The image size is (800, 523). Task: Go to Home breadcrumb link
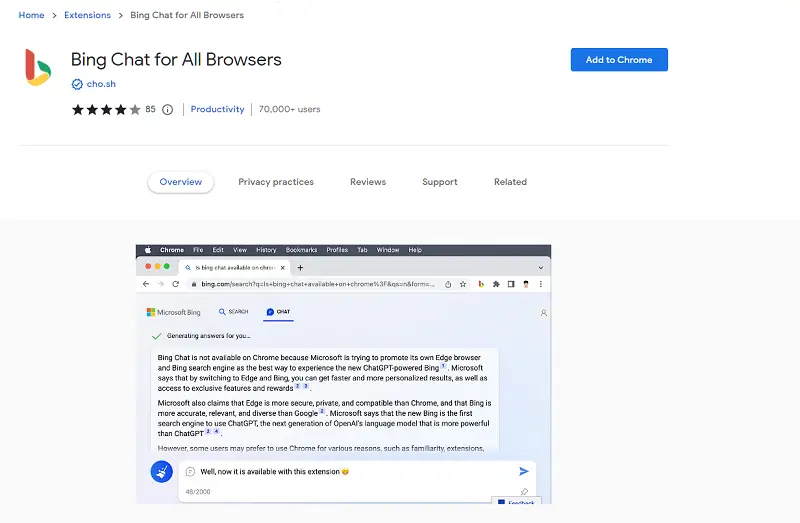[x=31, y=15]
